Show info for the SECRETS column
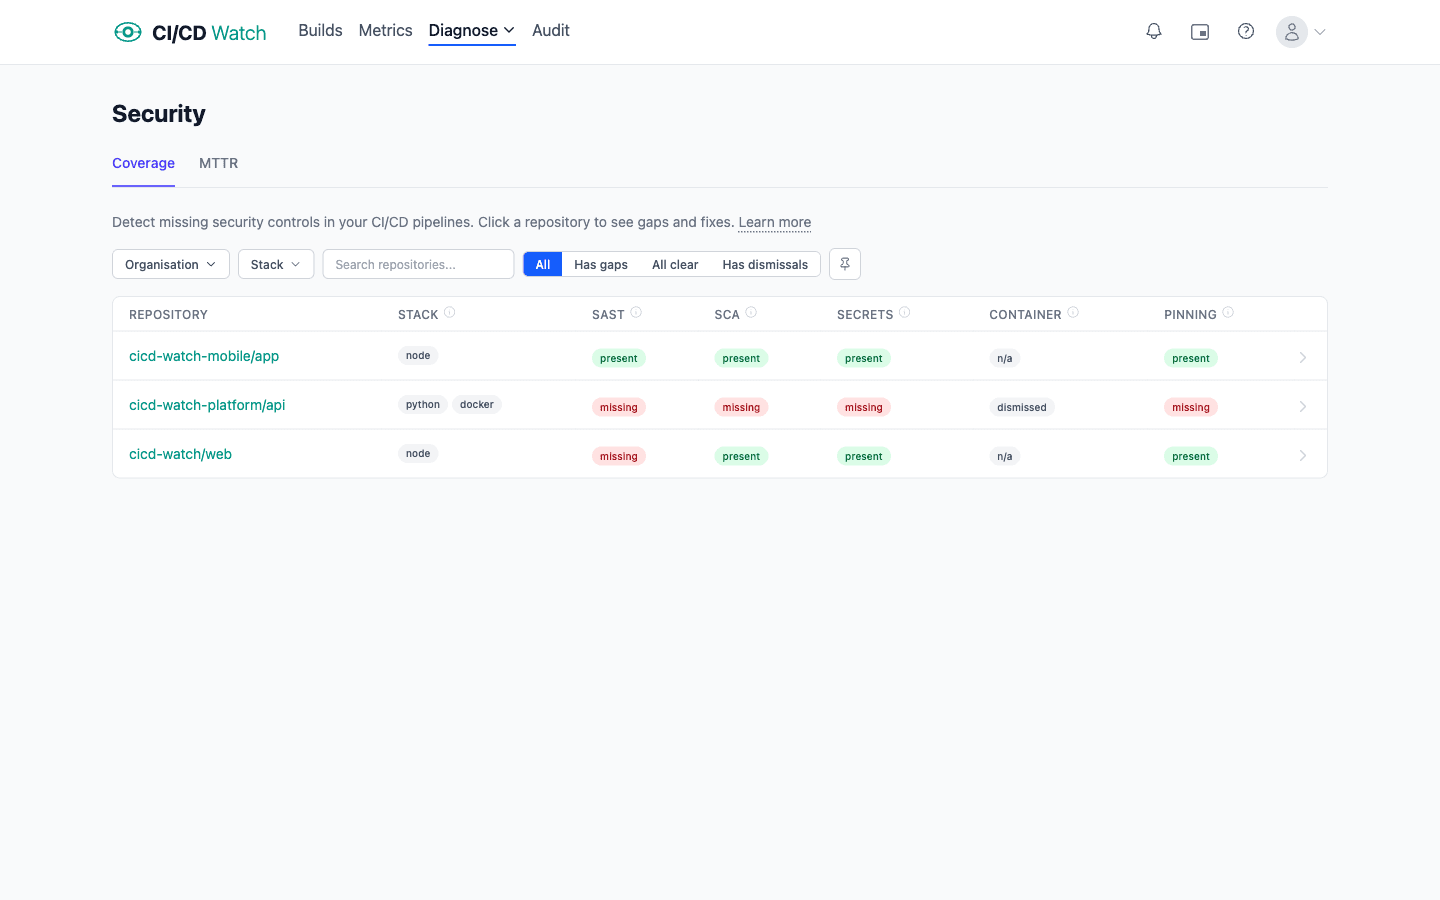The image size is (1440, 900). pyautogui.click(x=905, y=313)
